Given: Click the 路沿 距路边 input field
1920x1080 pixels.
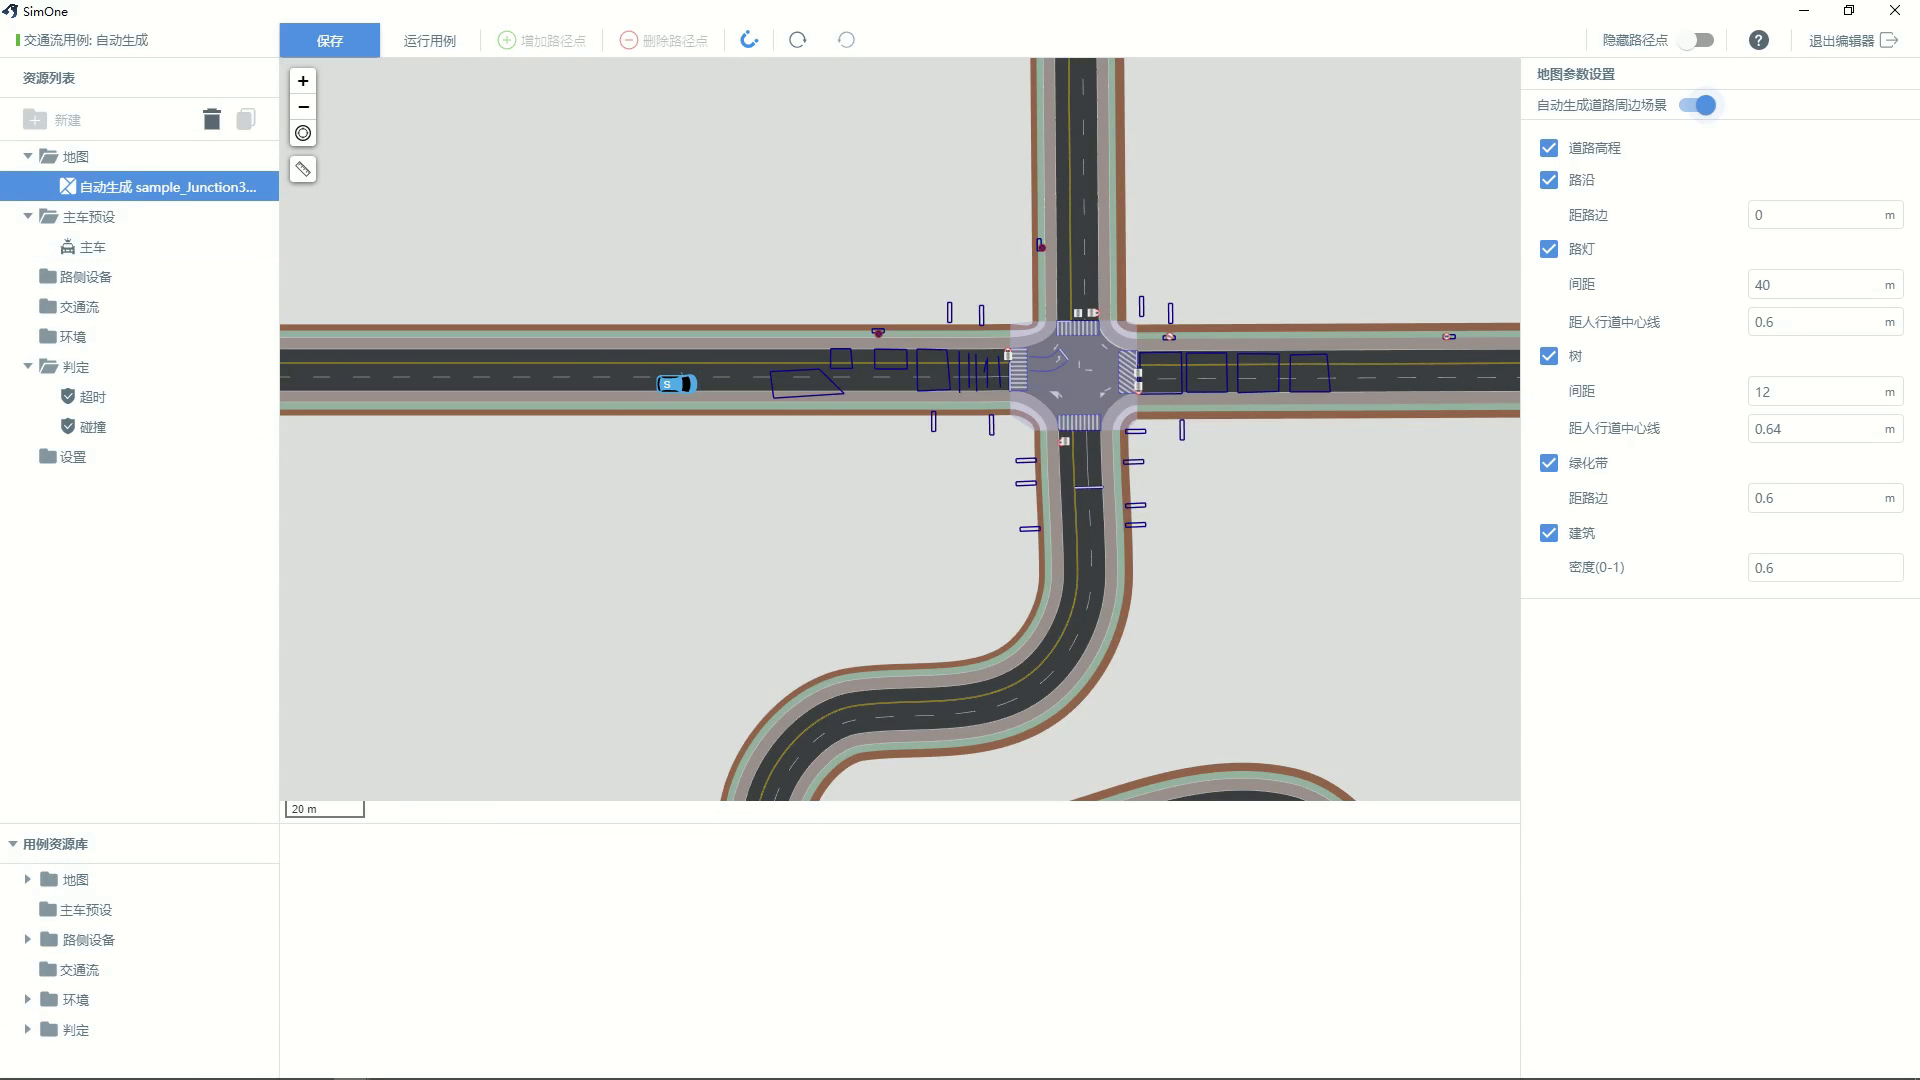Looking at the screenshot, I should (x=1825, y=215).
